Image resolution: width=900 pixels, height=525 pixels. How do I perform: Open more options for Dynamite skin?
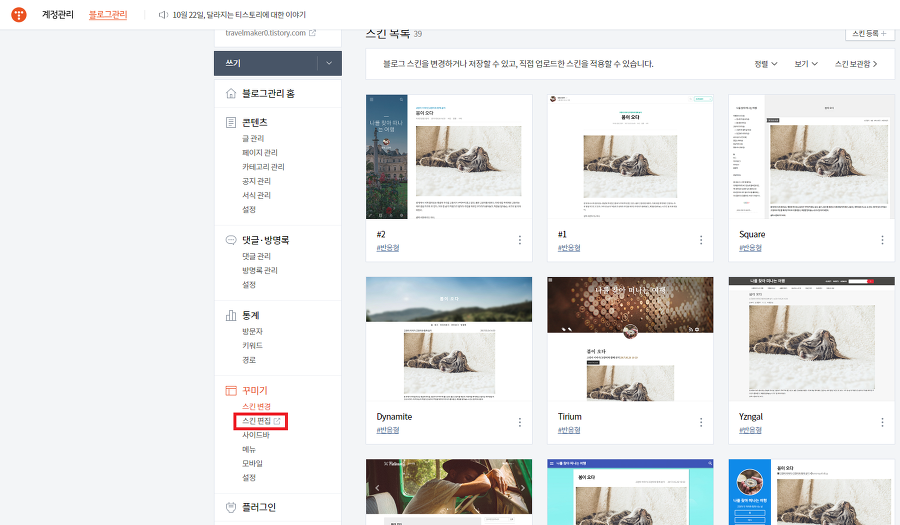[519, 422]
